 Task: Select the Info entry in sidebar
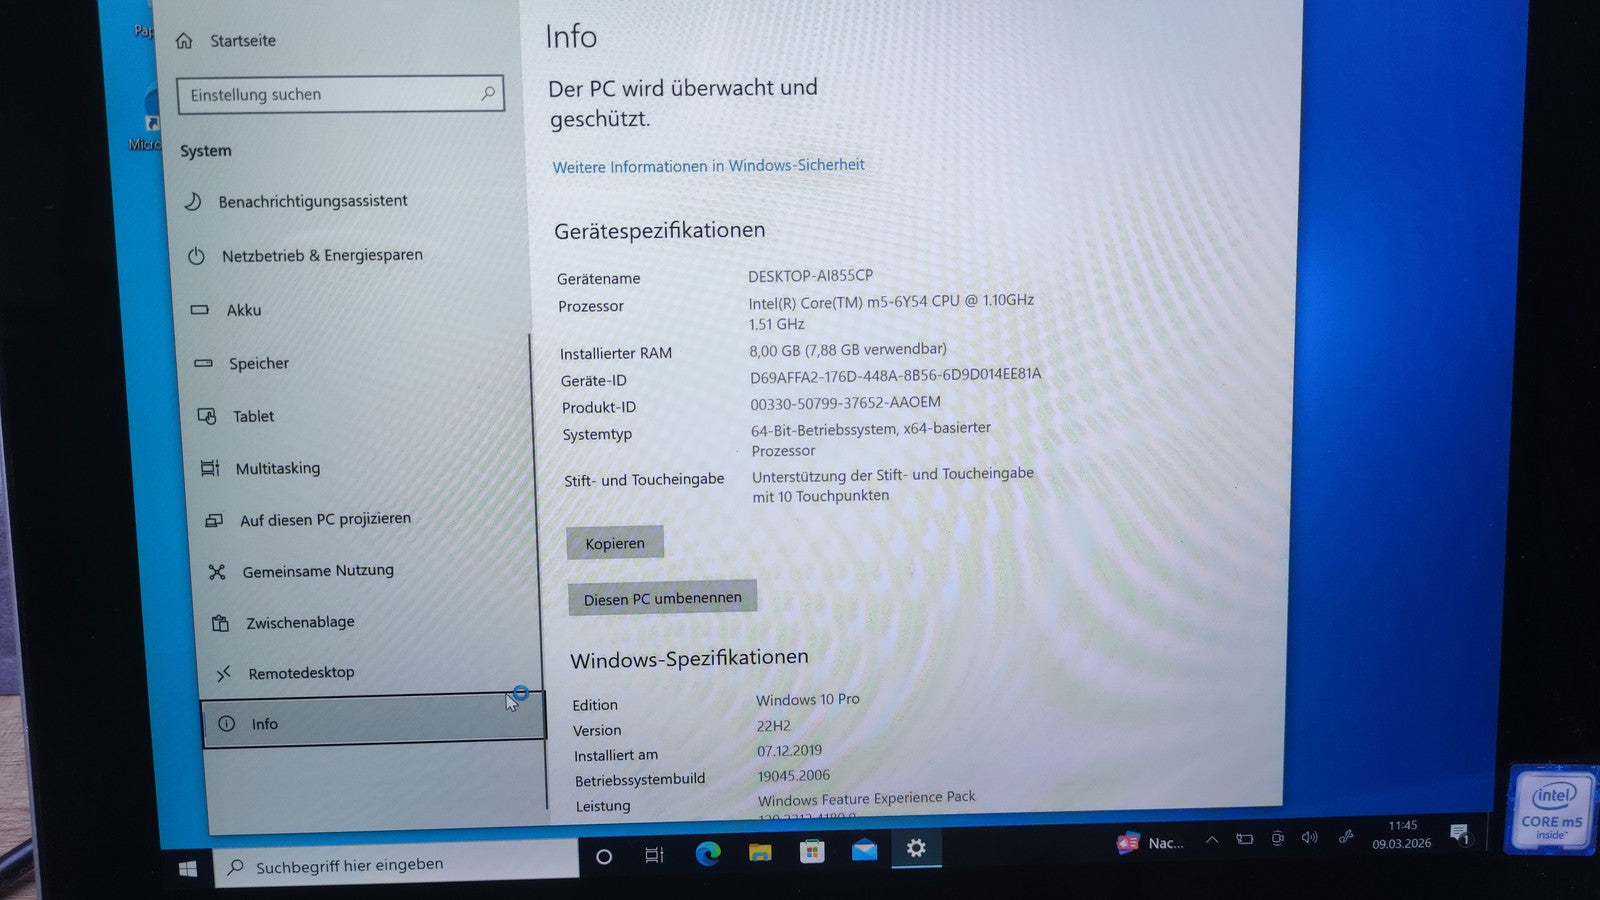(x=373, y=722)
